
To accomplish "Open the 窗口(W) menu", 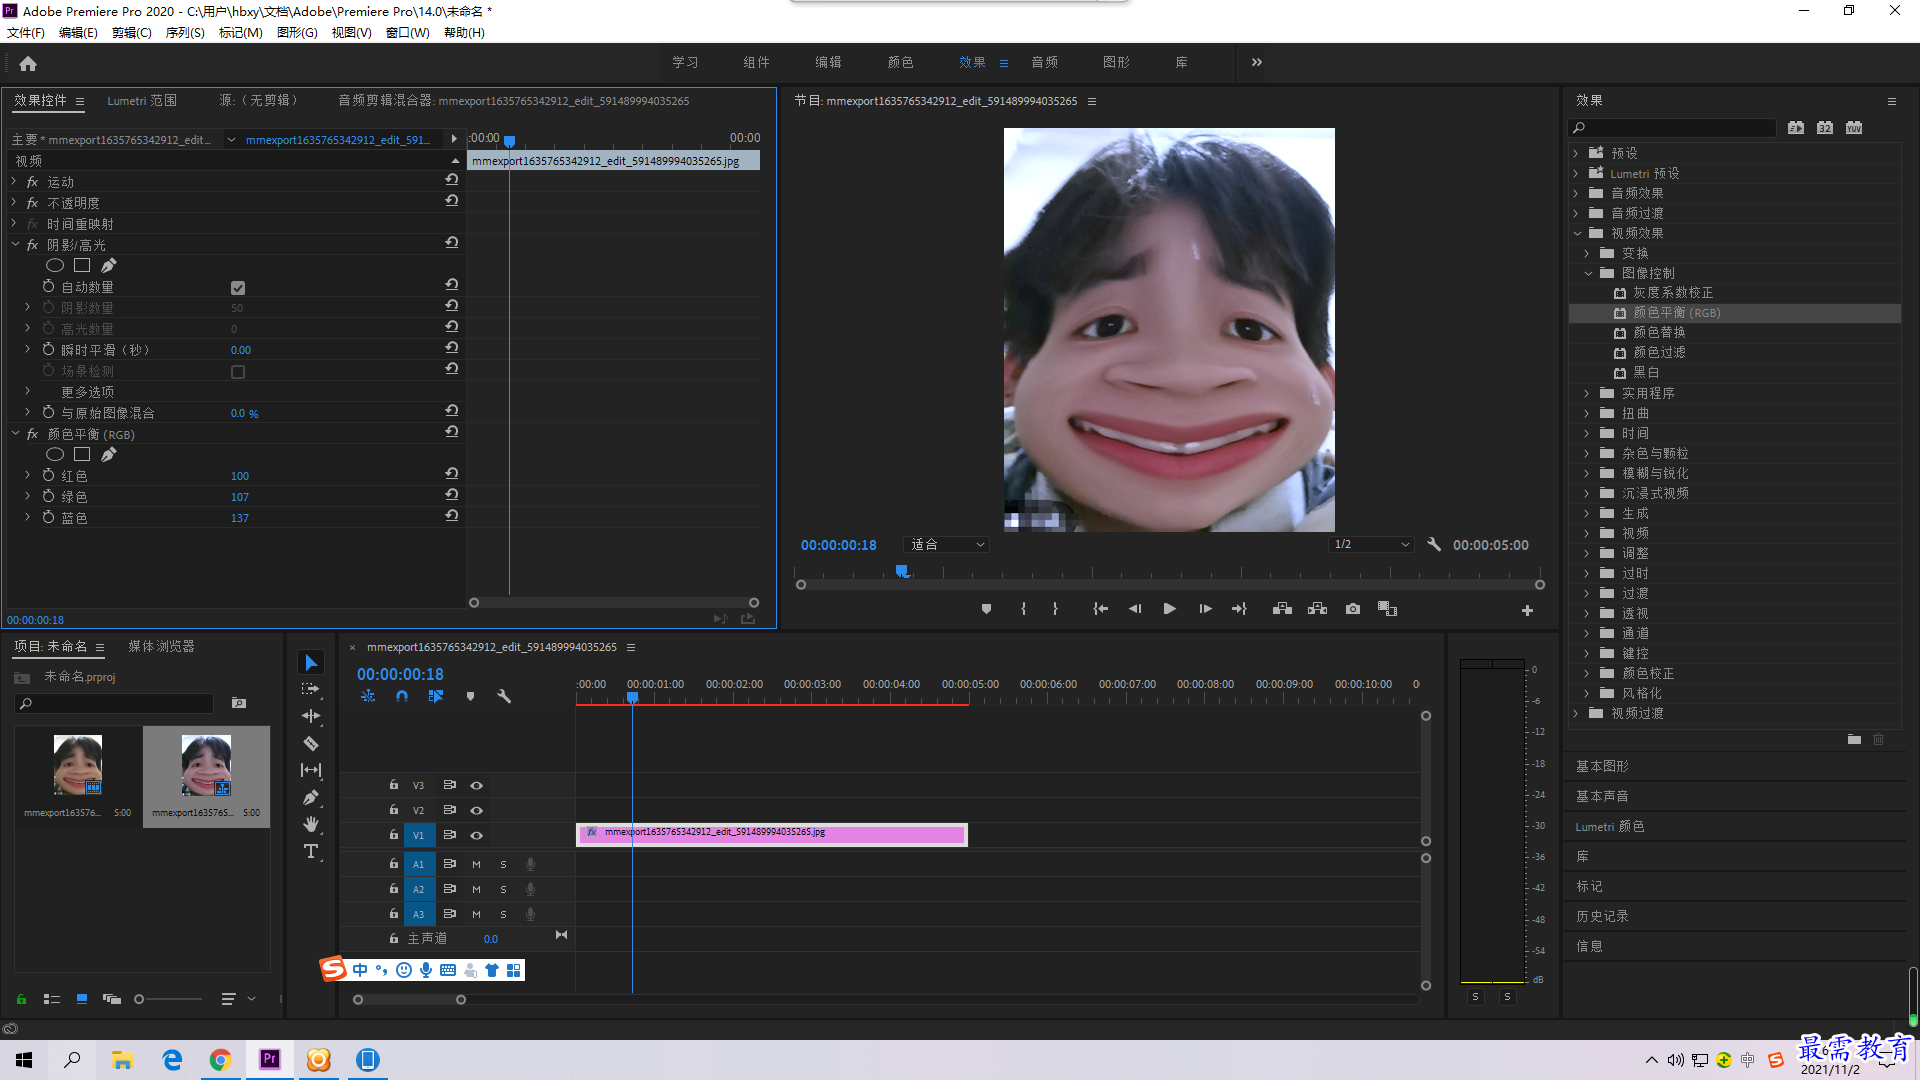I will coord(407,33).
